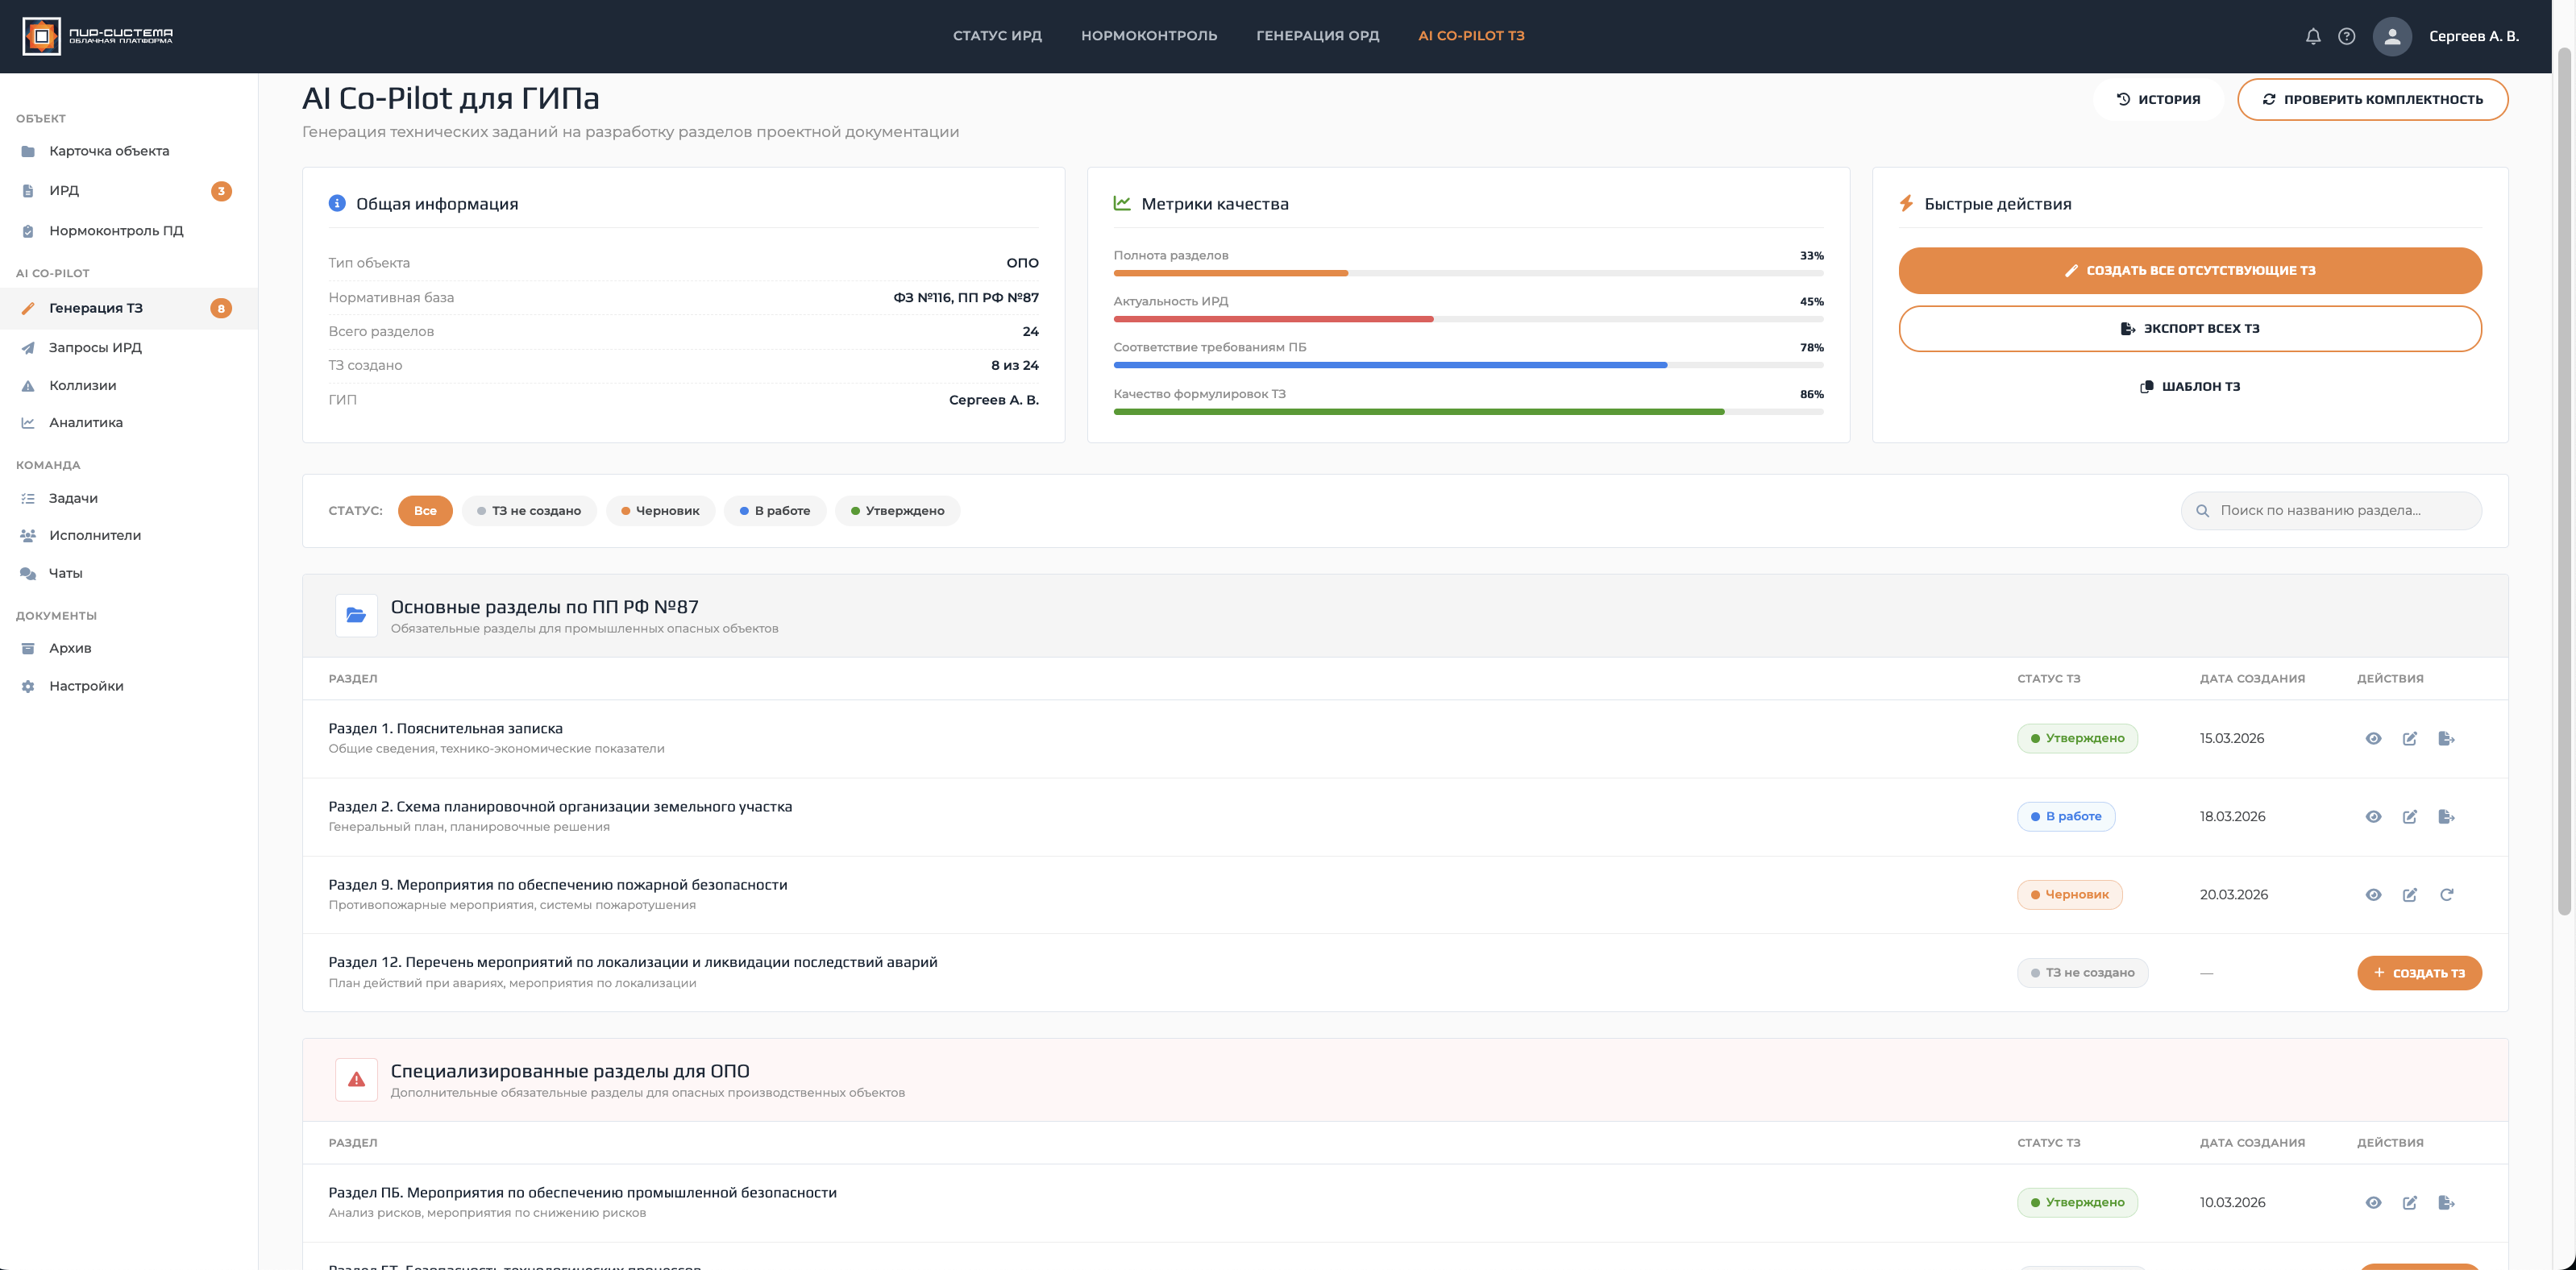Switch to ГЕНЕРАЦИЯ ОРД tab
The height and width of the screenshot is (1270, 2576).
1317,36
